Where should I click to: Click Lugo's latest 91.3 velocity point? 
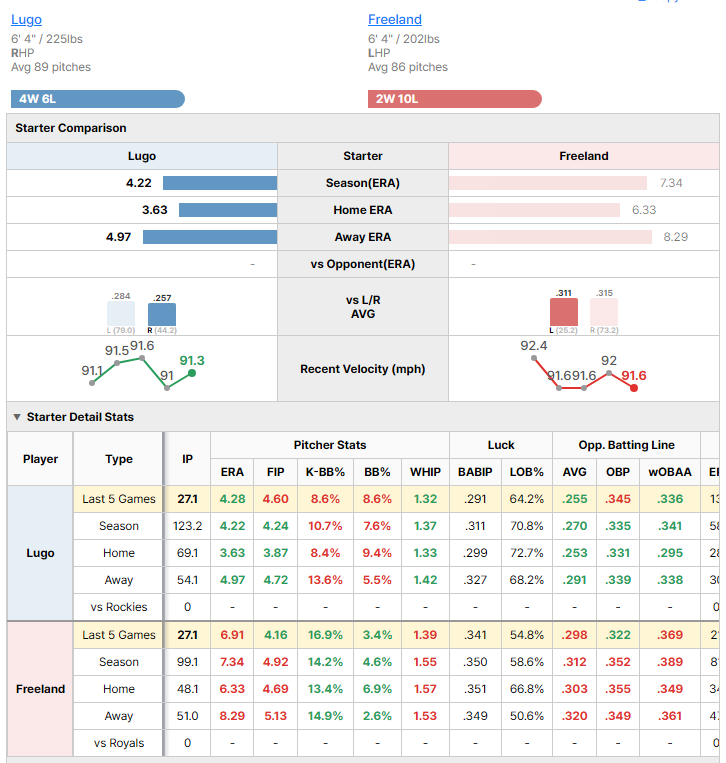pyautogui.click(x=192, y=373)
